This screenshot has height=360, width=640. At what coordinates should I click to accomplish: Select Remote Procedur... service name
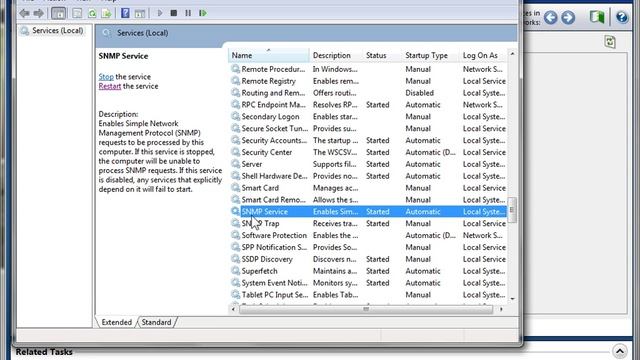point(273,69)
